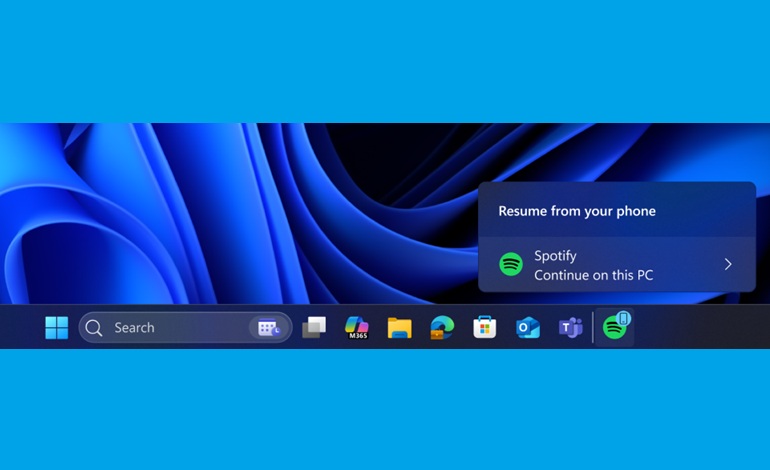Open the Windows Start menu
Image resolution: width=770 pixels, height=470 pixels.
(56, 328)
